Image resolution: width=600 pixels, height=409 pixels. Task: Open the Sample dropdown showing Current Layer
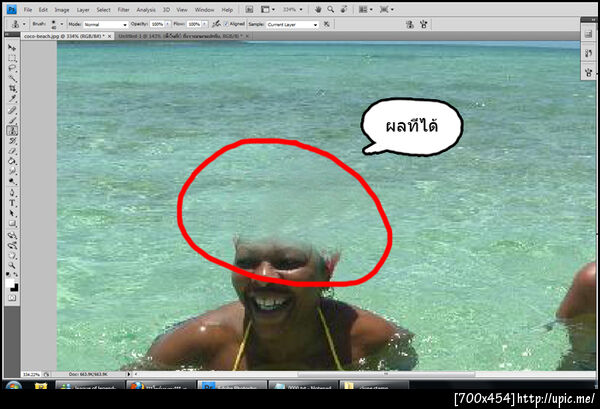tap(292, 24)
